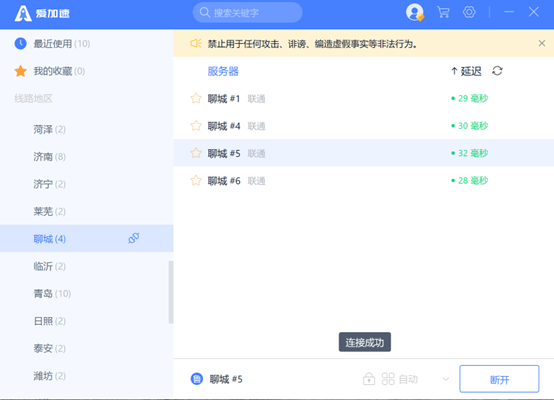Image resolution: width=554 pixels, height=400 pixels.
Task: Select server row 聊城 #4
Action: pyautogui.click(x=364, y=125)
